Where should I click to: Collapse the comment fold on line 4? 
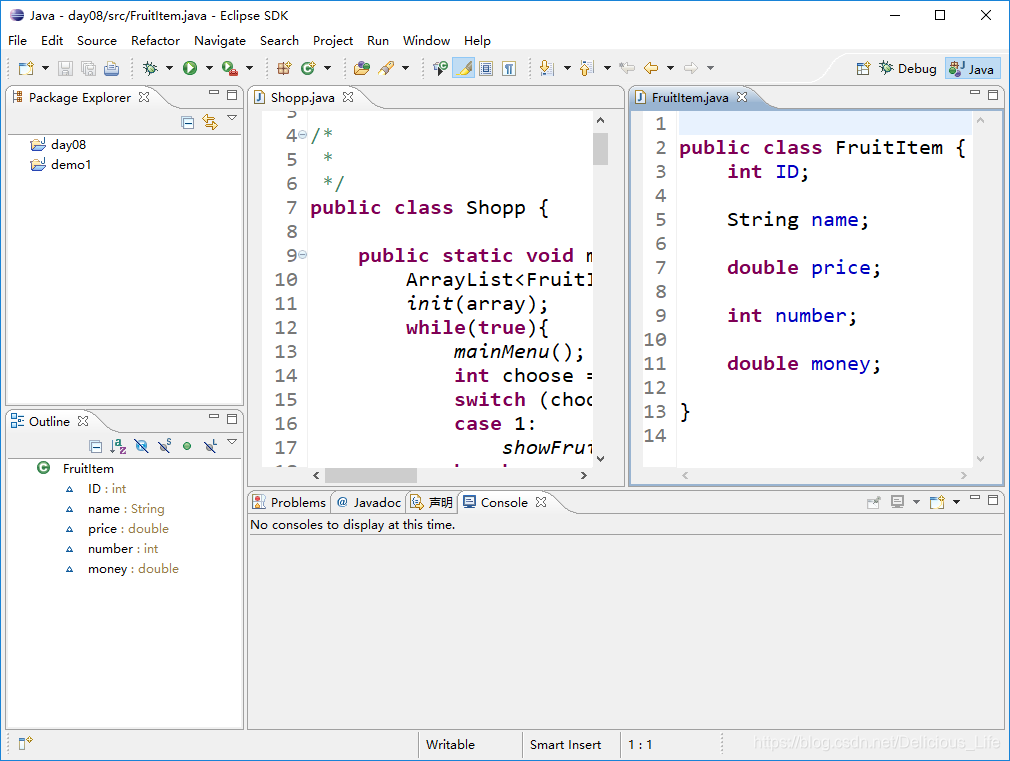point(302,135)
